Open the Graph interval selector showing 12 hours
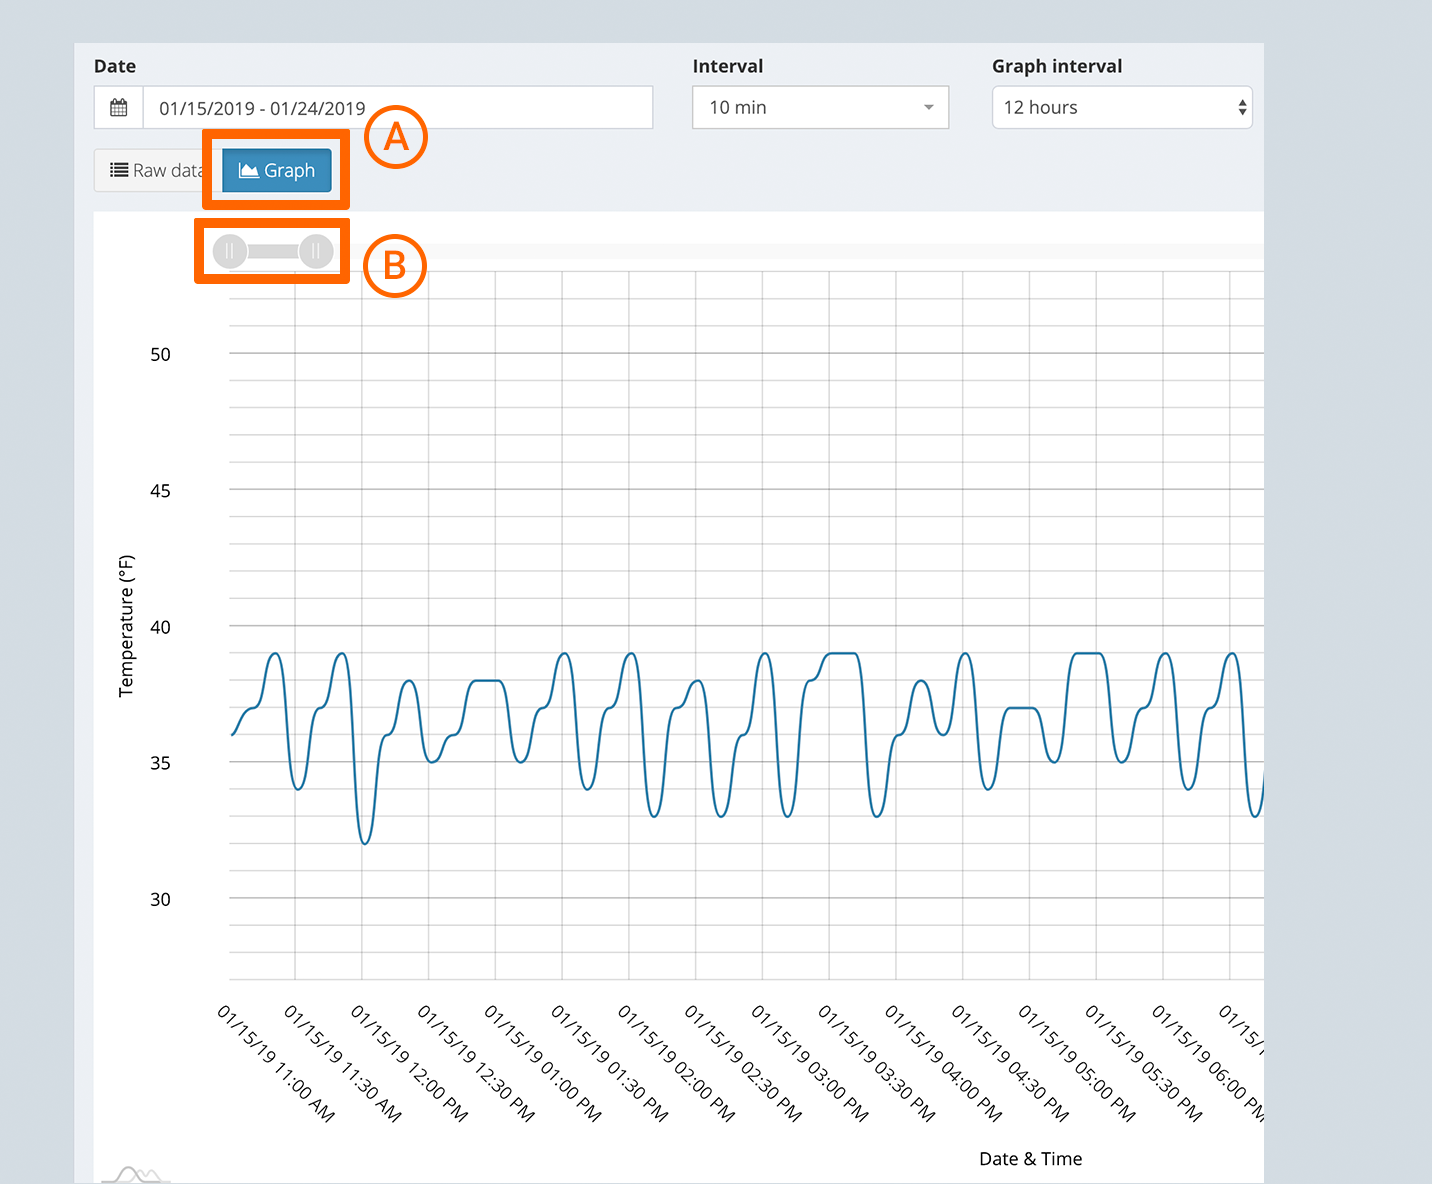The height and width of the screenshot is (1184, 1432). click(x=1122, y=107)
